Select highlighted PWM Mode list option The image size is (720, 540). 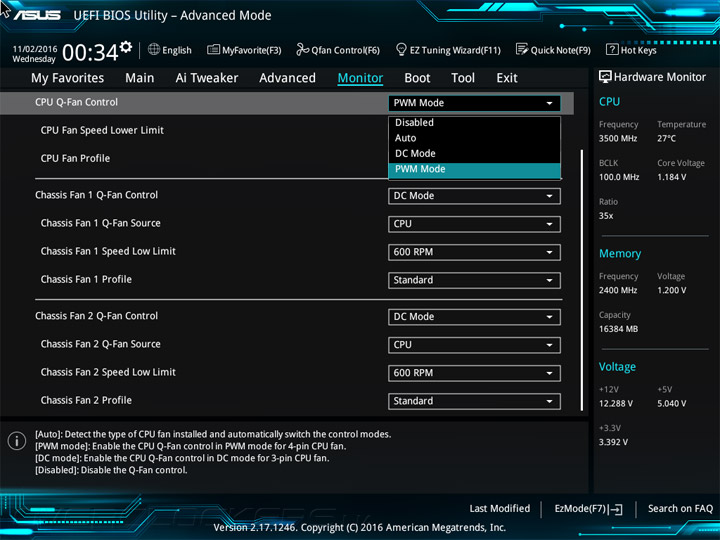[x=474, y=169]
